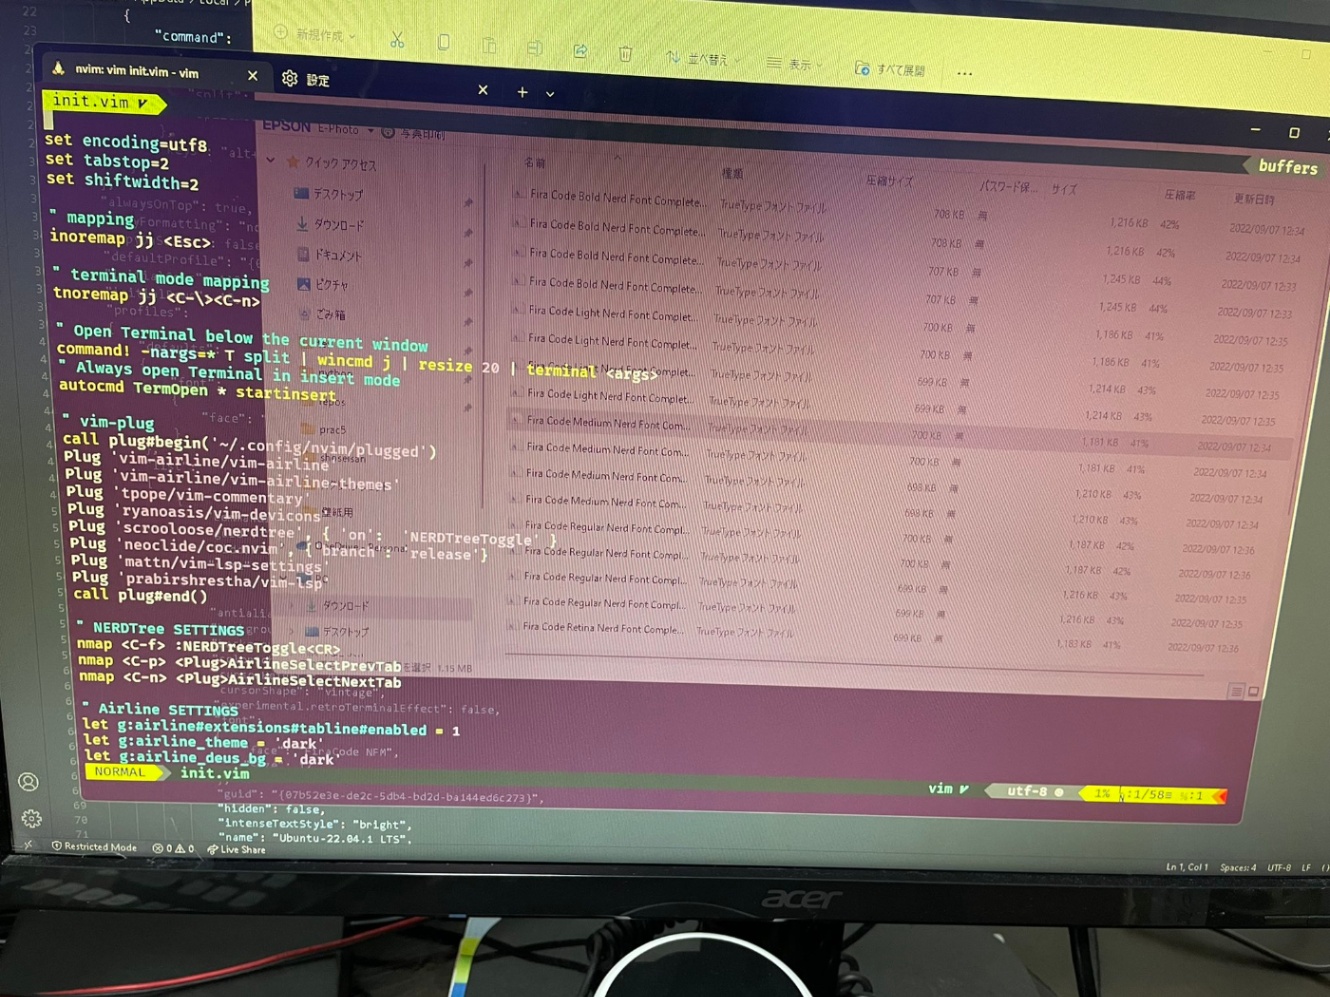Sort by the 種類 column header
Viewport: 1330px width, 997px height.
click(733, 173)
